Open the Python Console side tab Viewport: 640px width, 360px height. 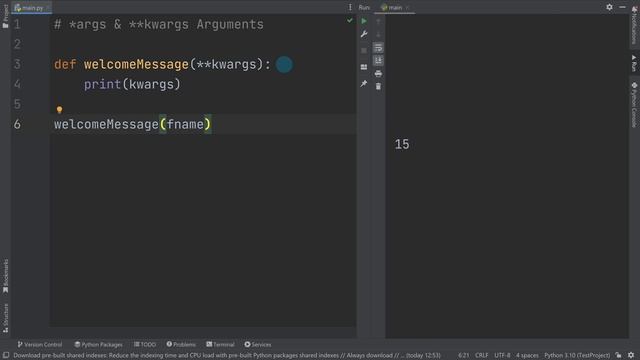[634, 105]
